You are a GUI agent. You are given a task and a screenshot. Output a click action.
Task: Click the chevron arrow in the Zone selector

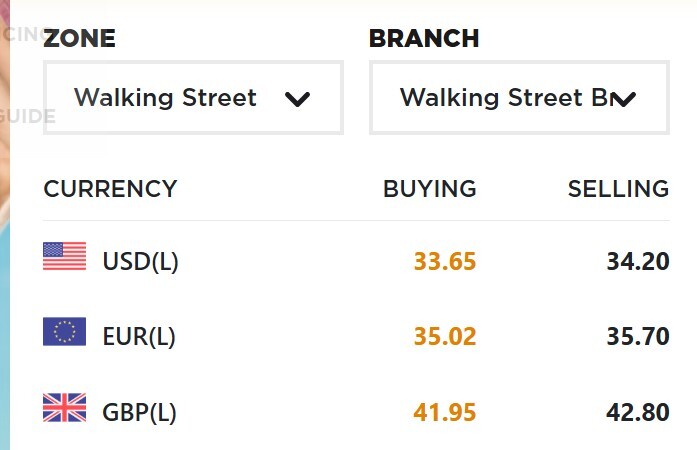298,99
